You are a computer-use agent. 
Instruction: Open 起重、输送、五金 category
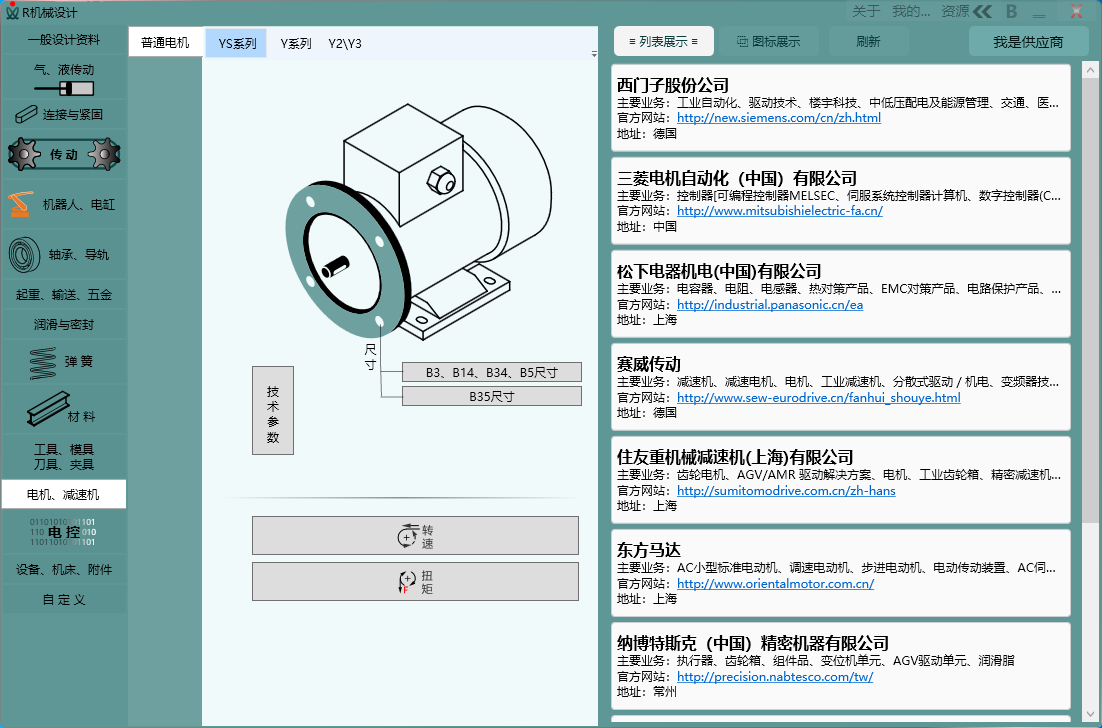64,294
